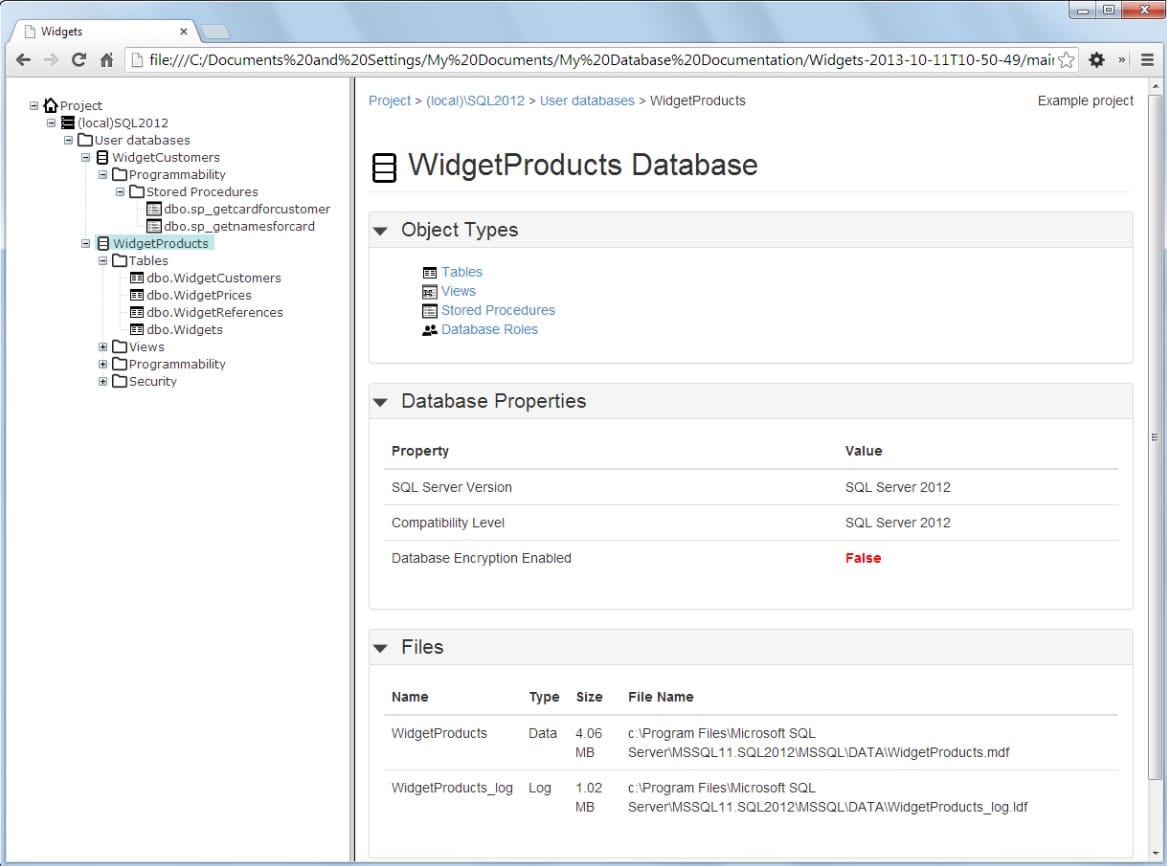This screenshot has height=866, width=1167.
Task: Click the WidgetProducts database icon in tree
Action: coord(103,243)
